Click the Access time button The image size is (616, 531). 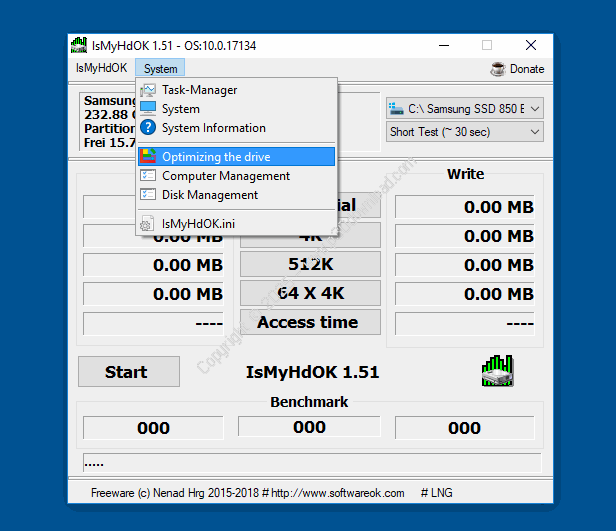(x=308, y=322)
